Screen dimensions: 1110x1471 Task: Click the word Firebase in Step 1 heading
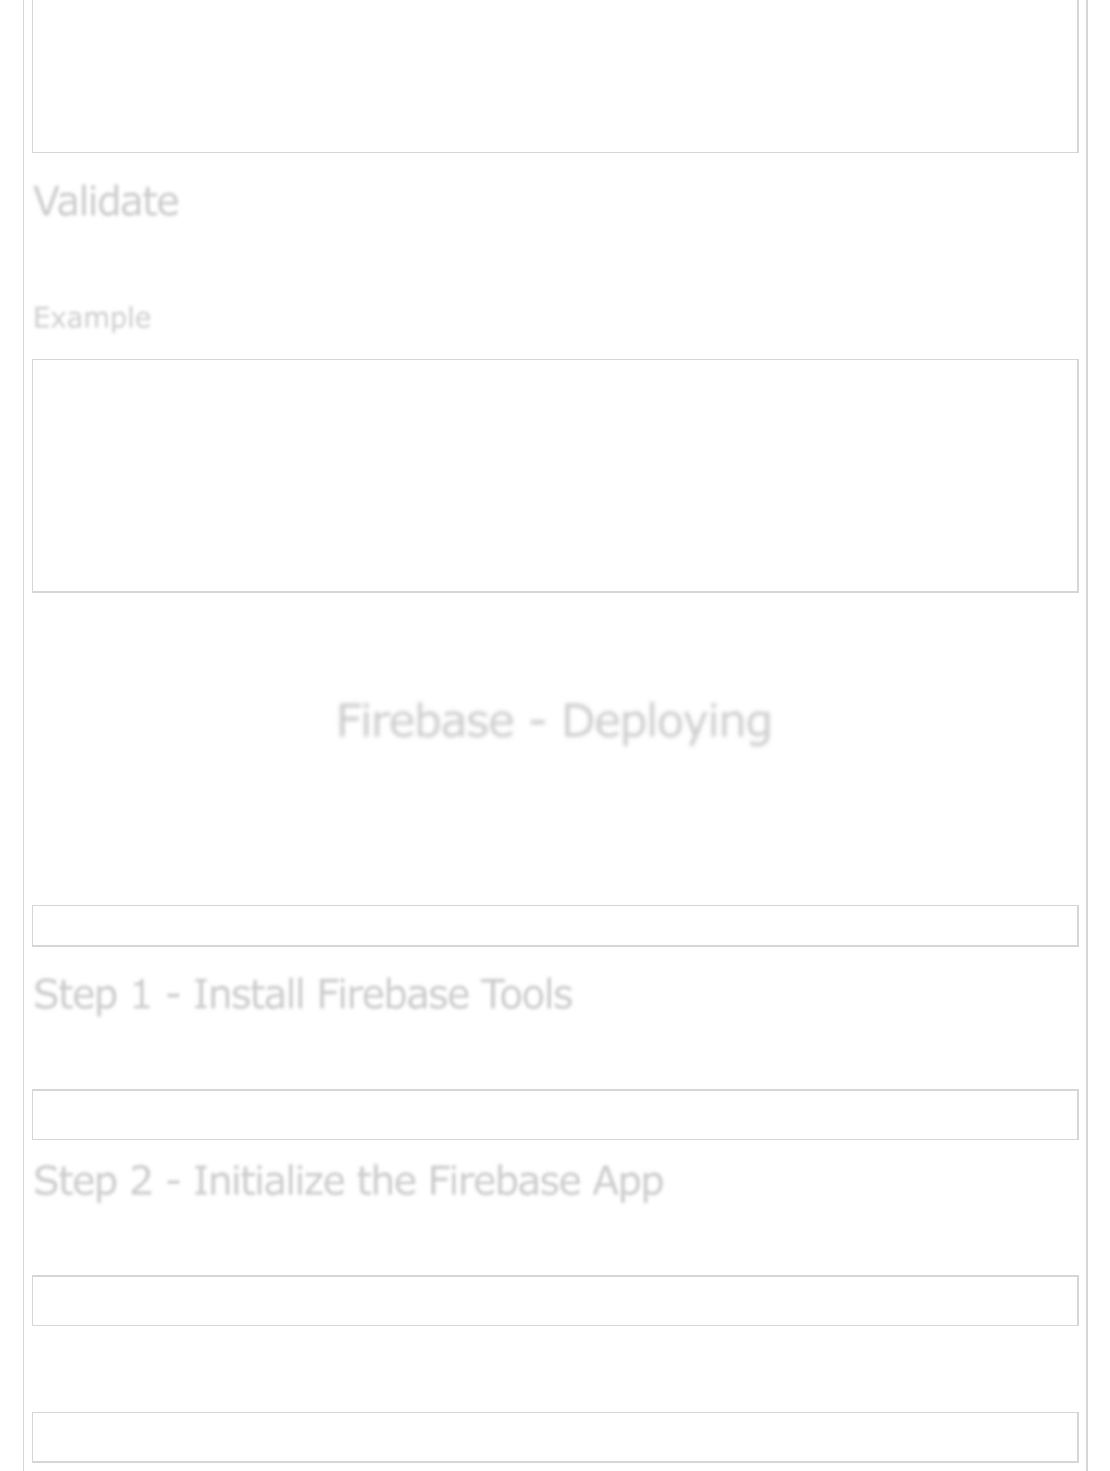[x=392, y=995]
